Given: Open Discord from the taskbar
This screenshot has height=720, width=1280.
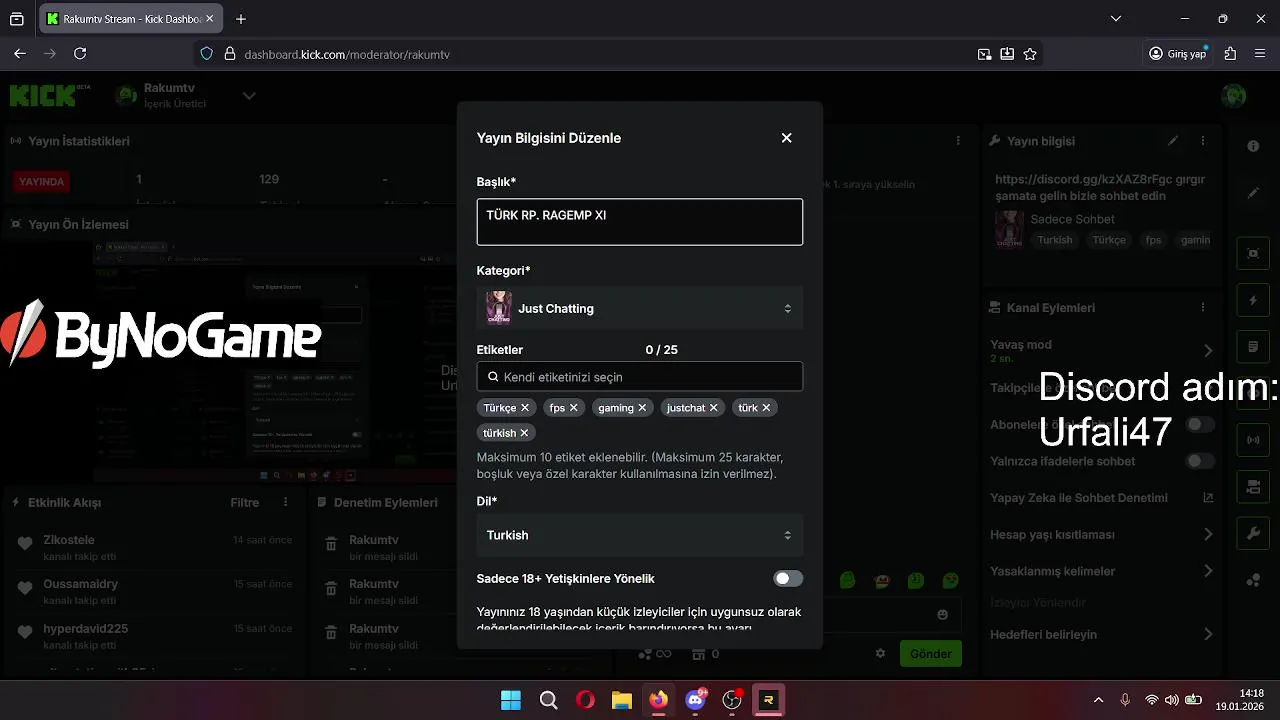Looking at the screenshot, I should pyautogui.click(x=695, y=700).
